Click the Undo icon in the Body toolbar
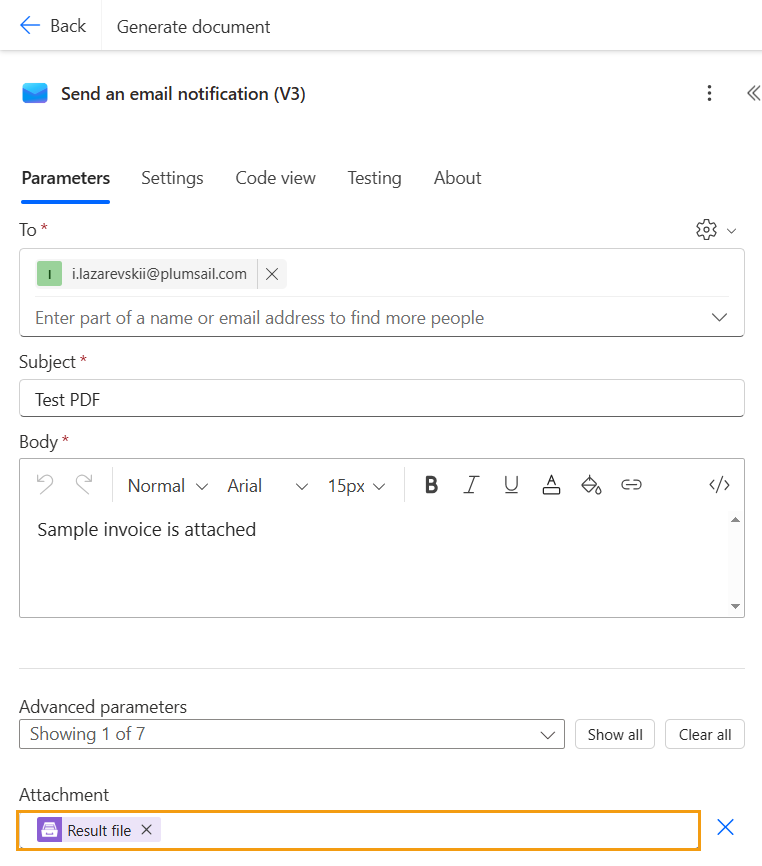The image size is (762, 866). [x=44, y=484]
